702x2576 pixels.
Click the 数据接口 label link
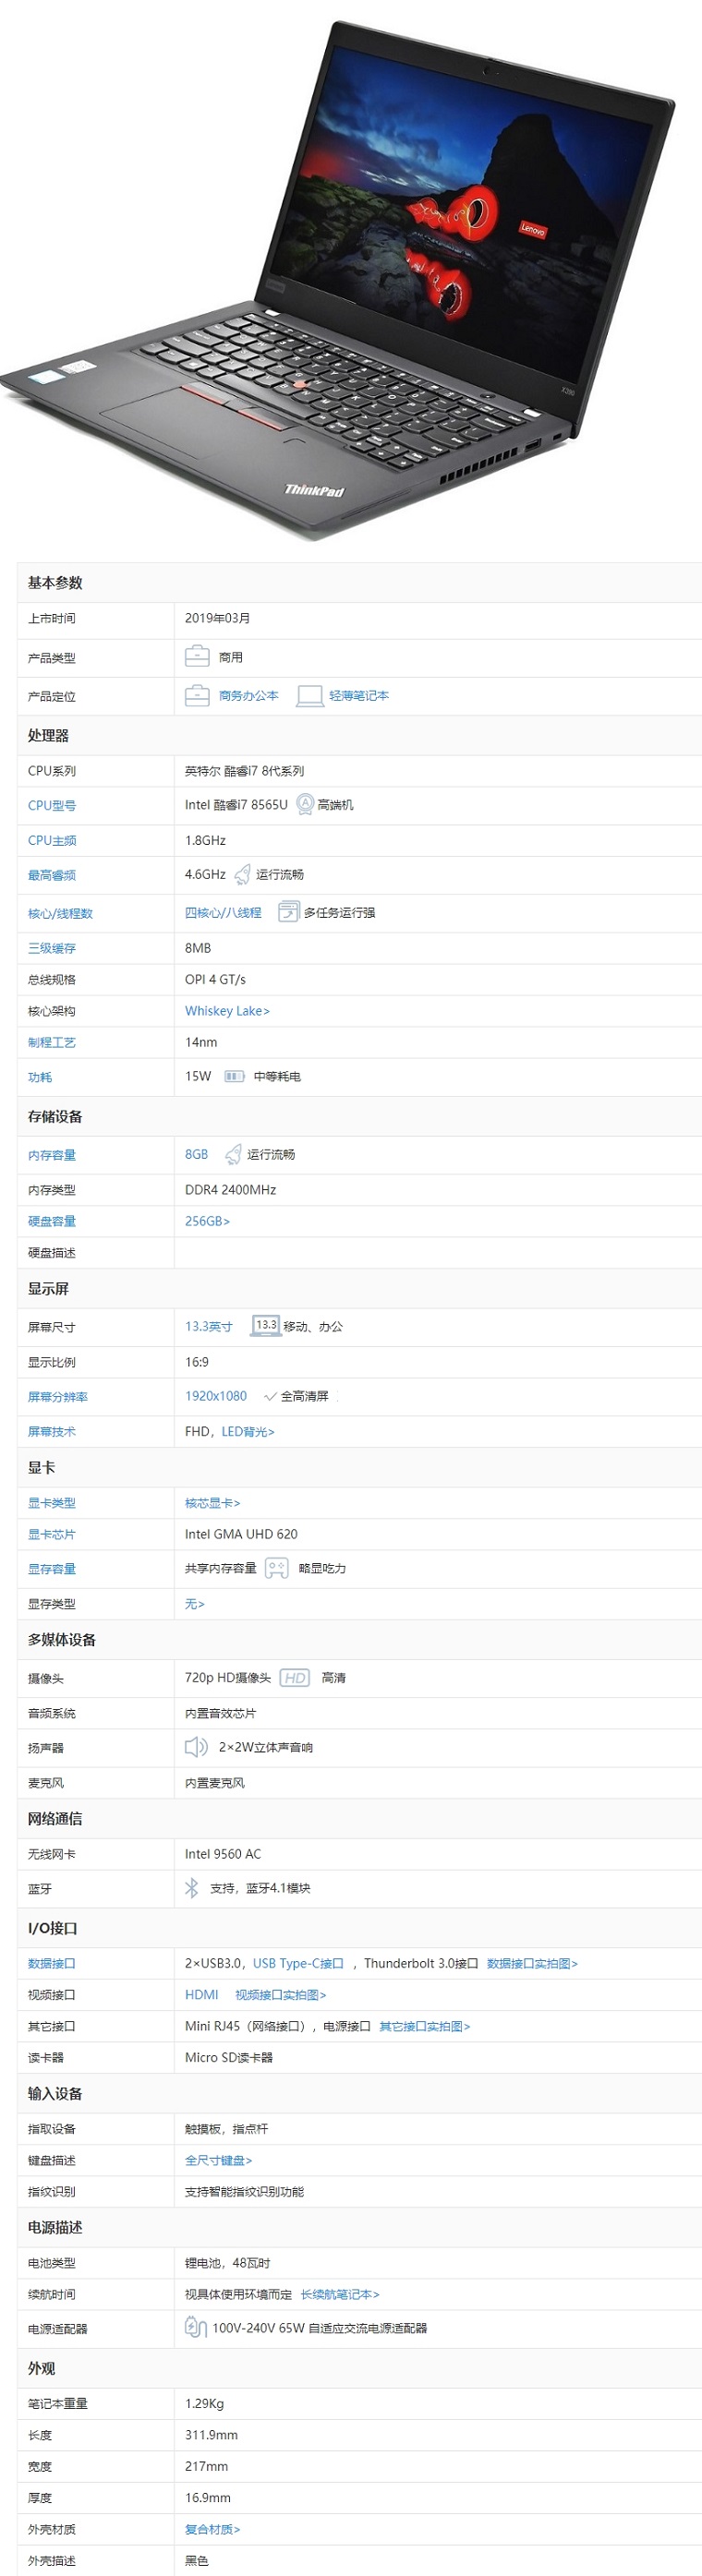52,1964
